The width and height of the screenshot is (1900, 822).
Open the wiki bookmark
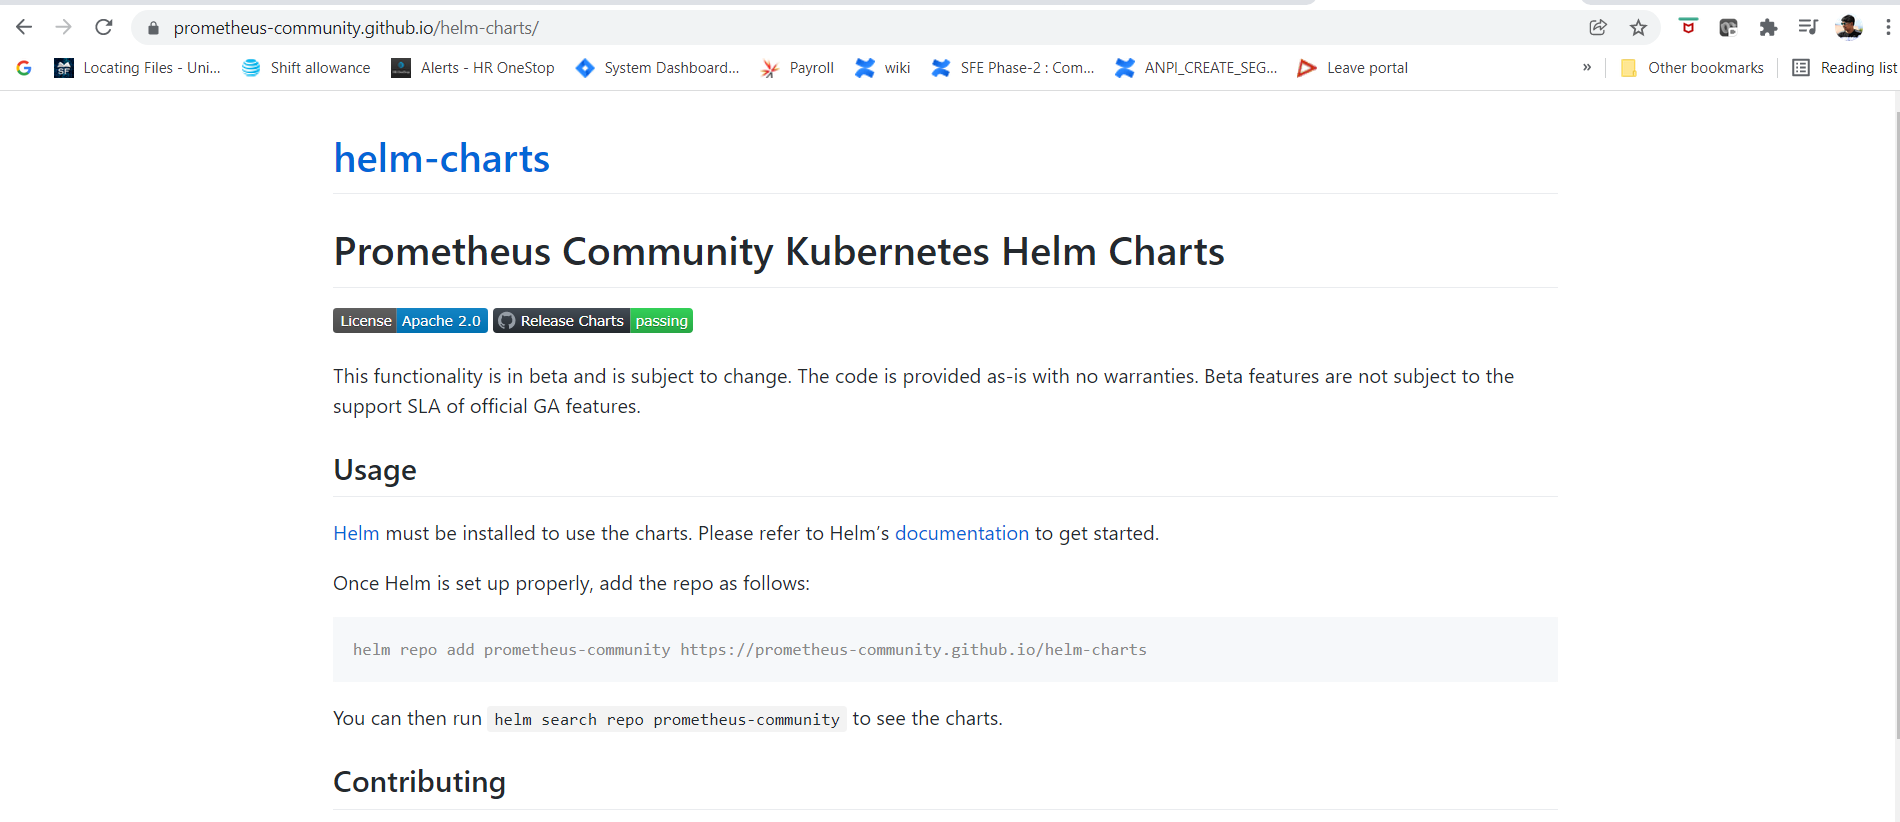click(883, 68)
